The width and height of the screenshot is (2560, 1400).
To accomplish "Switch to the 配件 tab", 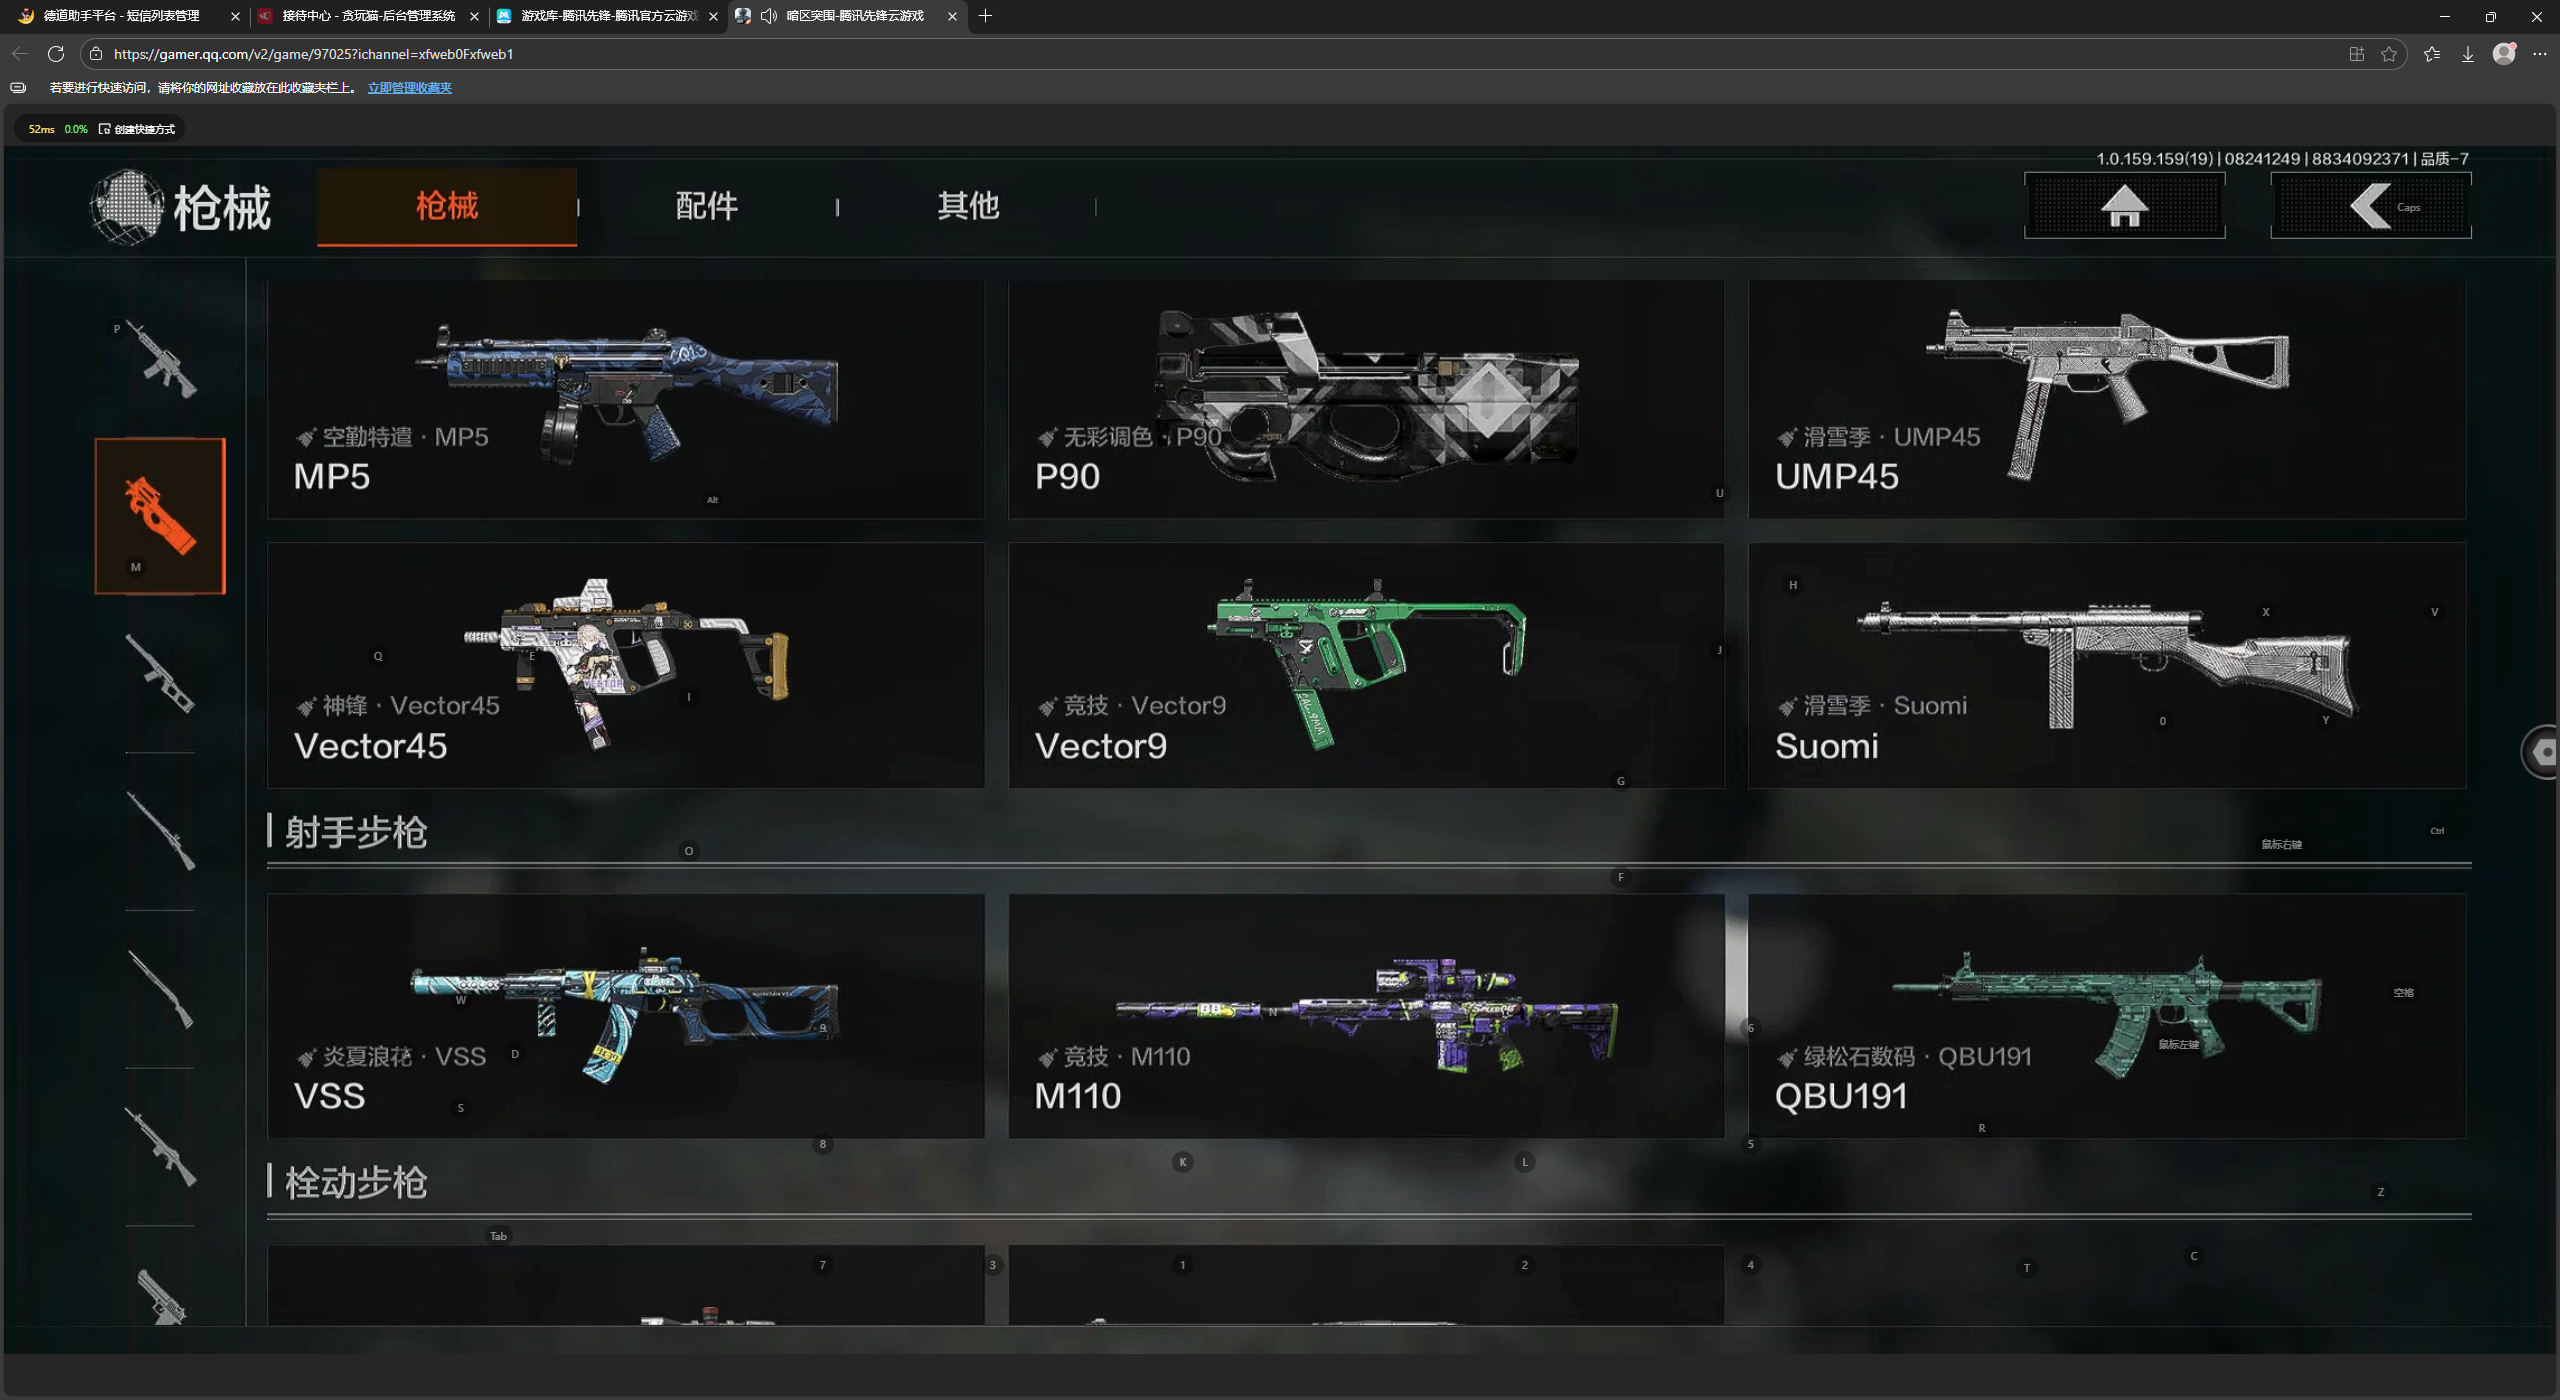I will (x=707, y=206).
